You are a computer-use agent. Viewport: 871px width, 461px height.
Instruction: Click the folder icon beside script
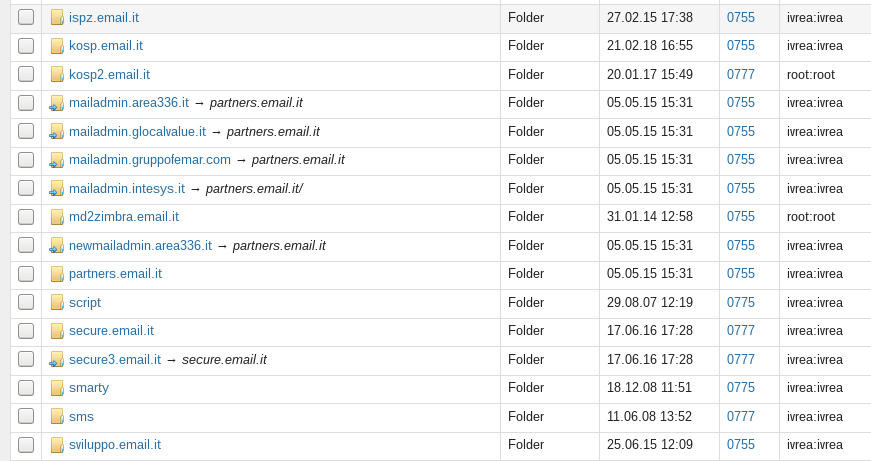(57, 303)
